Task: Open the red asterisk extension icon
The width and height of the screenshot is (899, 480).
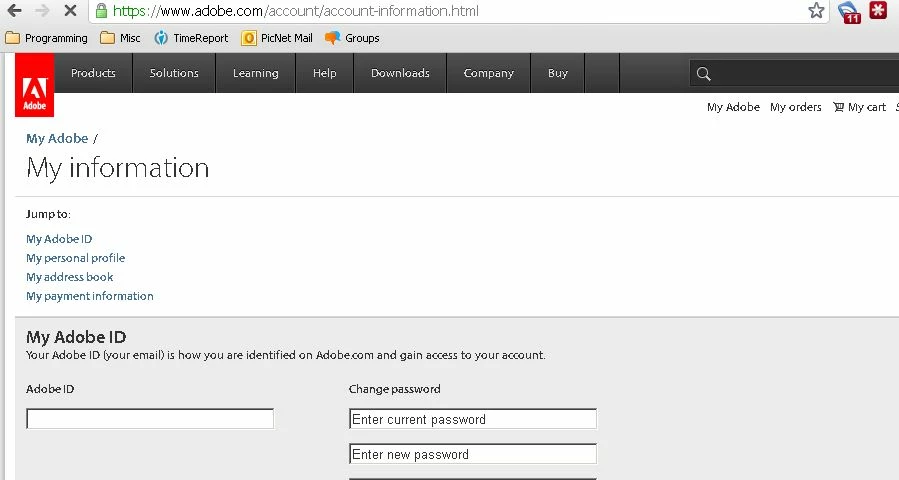Action: tap(878, 10)
